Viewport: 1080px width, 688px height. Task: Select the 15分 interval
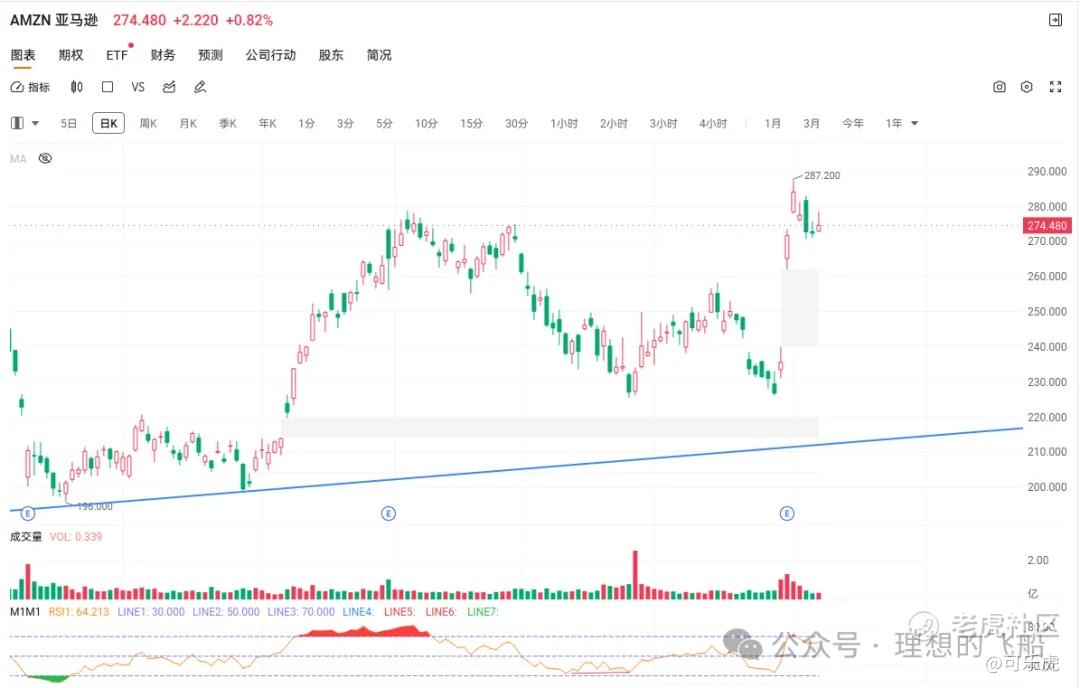(472, 123)
